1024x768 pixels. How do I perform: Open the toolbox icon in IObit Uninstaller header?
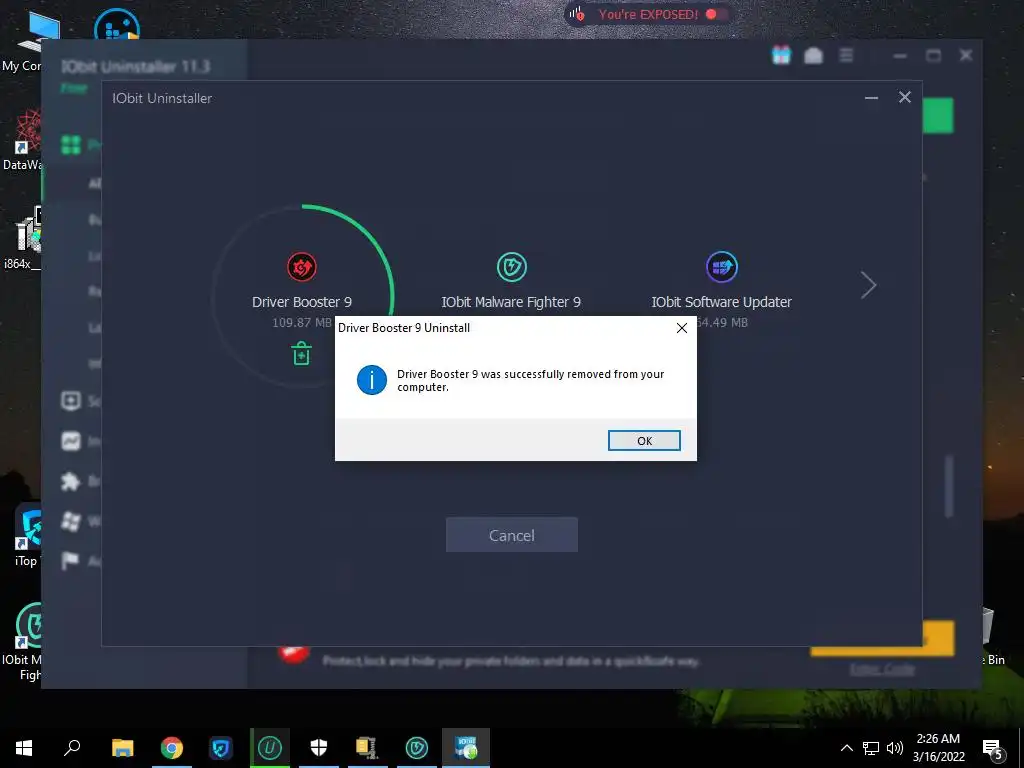click(813, 56)
